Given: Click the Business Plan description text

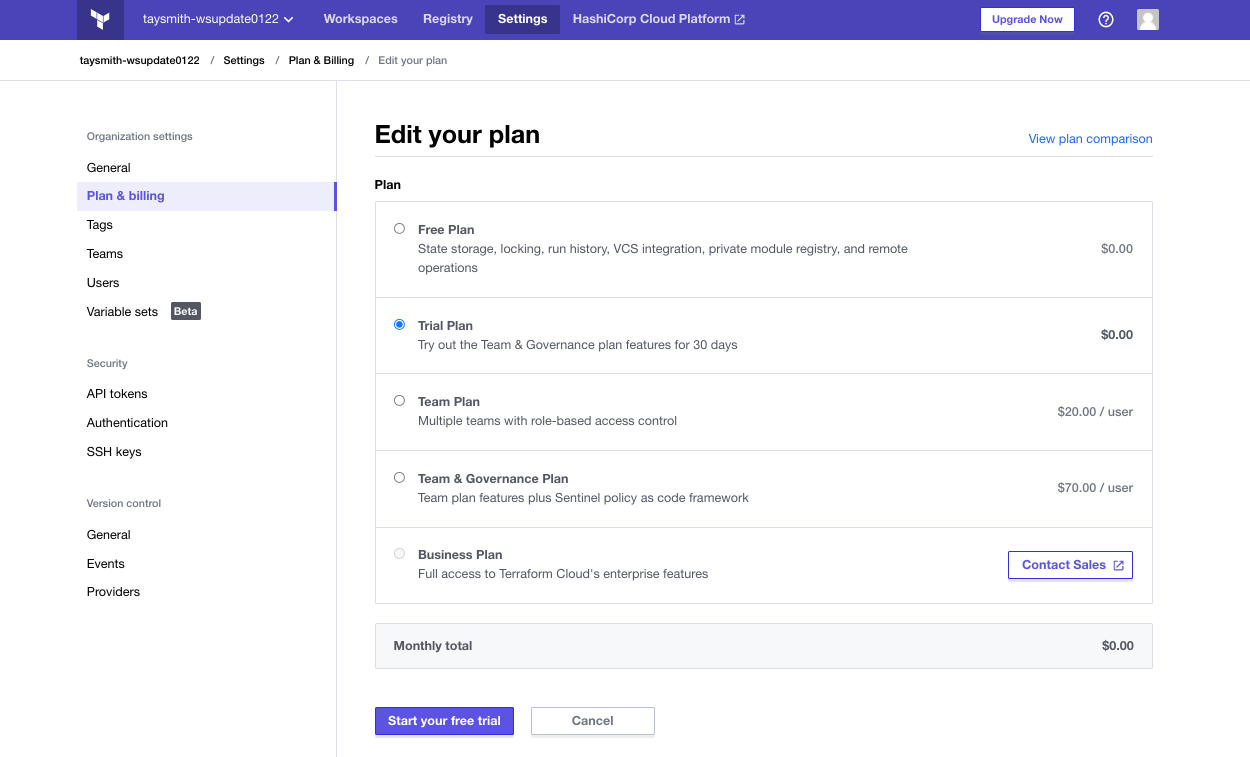Looking at the screenshot, I should (563, 574).
